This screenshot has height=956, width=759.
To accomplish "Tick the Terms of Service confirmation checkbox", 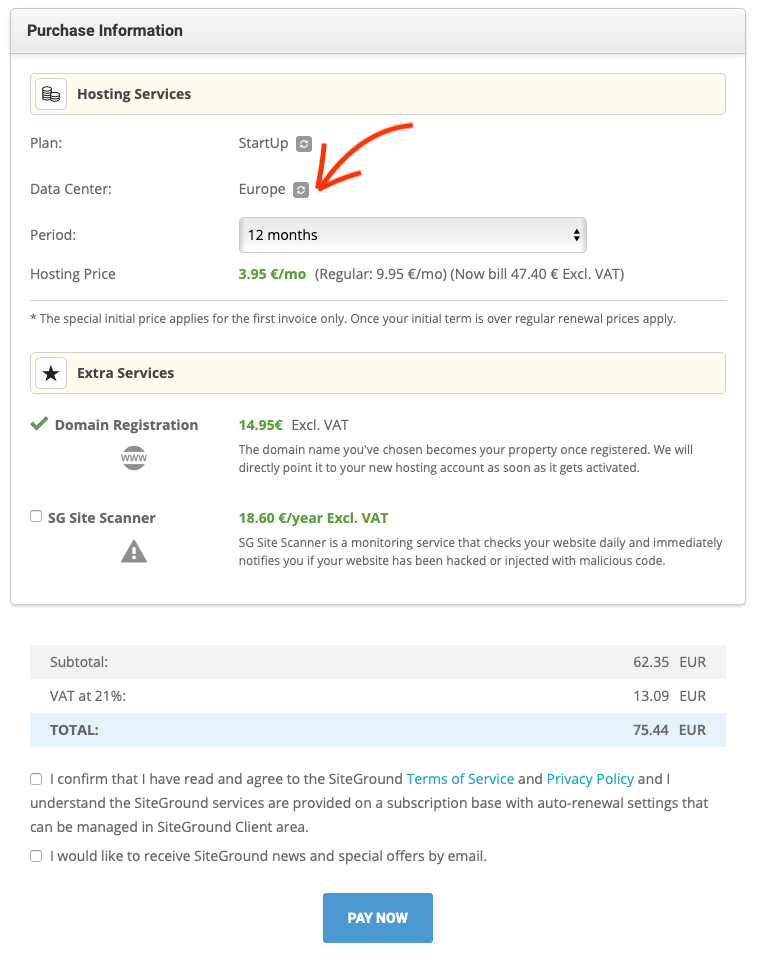I will click(36, 779).
